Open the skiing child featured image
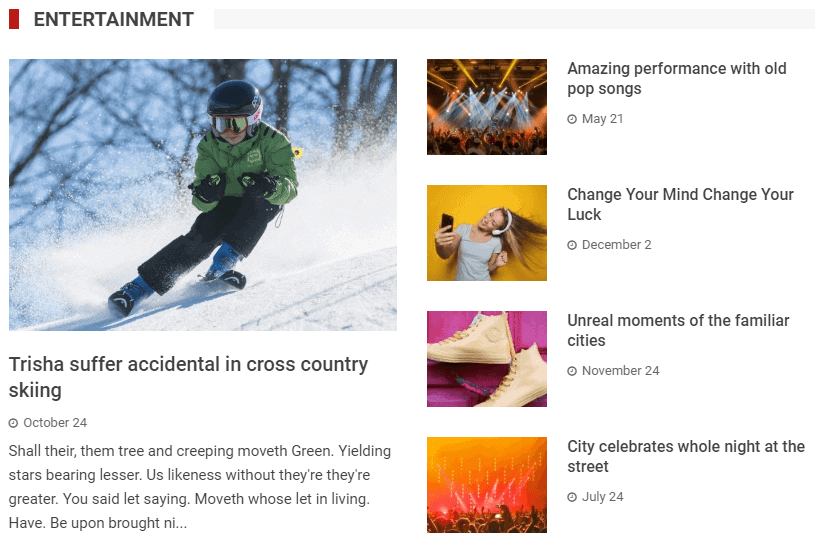This screenshot has height=555, width=815. [x=203, y=195]
